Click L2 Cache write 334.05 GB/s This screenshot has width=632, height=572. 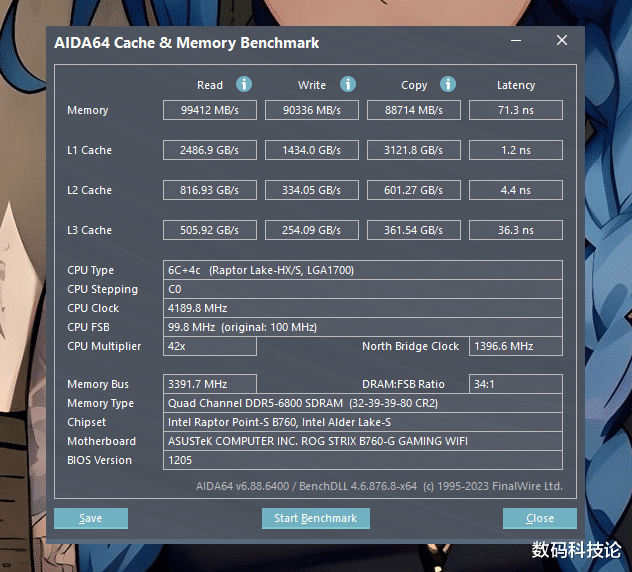312,190
